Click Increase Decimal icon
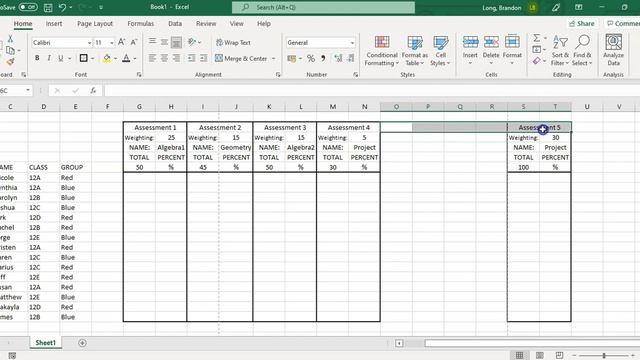The image size is (640, 360). 338,58
